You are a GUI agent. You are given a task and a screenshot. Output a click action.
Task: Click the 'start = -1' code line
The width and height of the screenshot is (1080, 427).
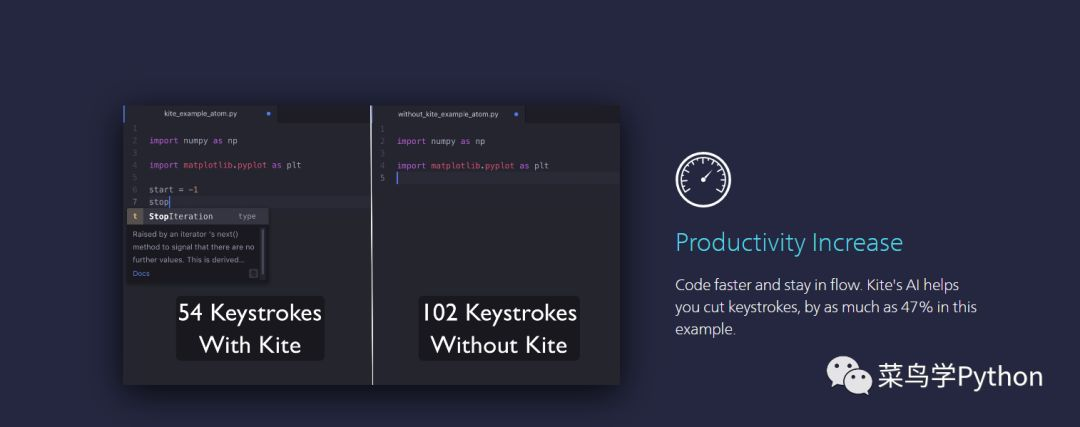(x=174, y=189)
